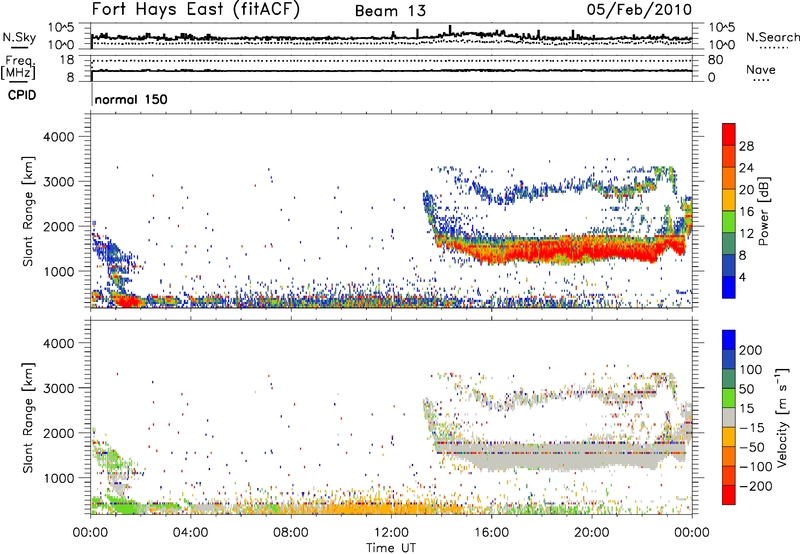Pick the grey ±15 segment of velocity colorbar
Image resolution: width=800 pixels, height=554 pixels.
point(729,417)
